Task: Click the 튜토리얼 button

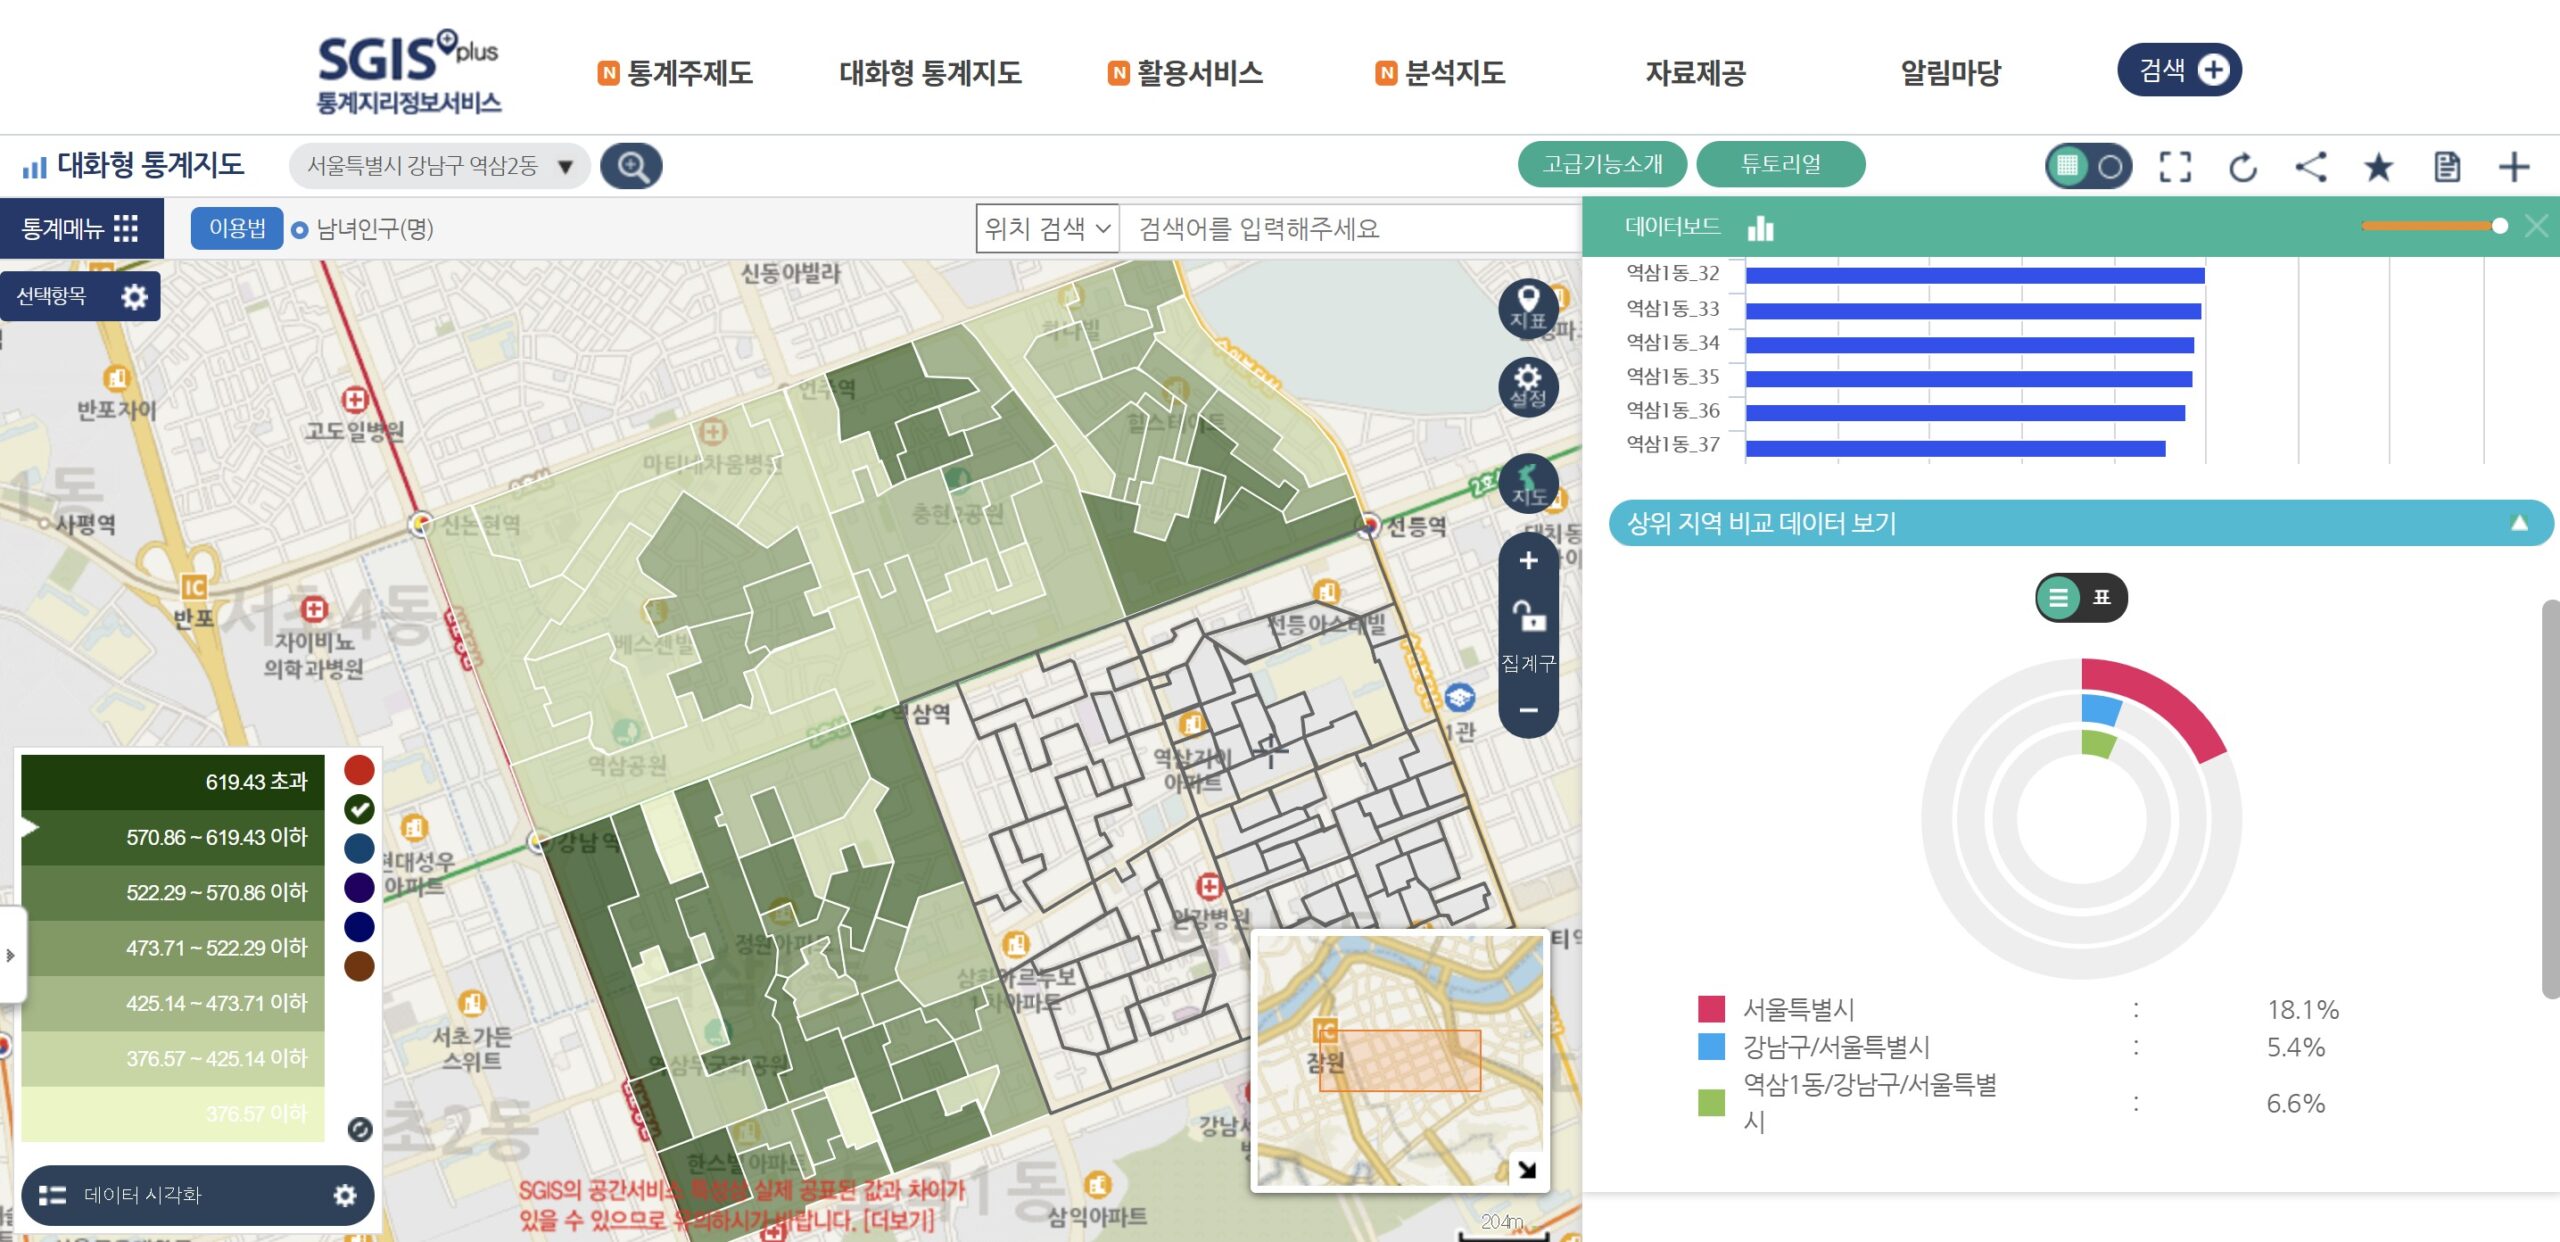Action: [x=1781, y=164]
